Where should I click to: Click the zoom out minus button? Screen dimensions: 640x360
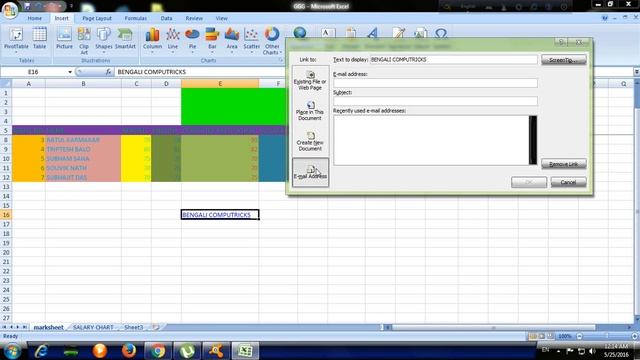tap(579, 336)
